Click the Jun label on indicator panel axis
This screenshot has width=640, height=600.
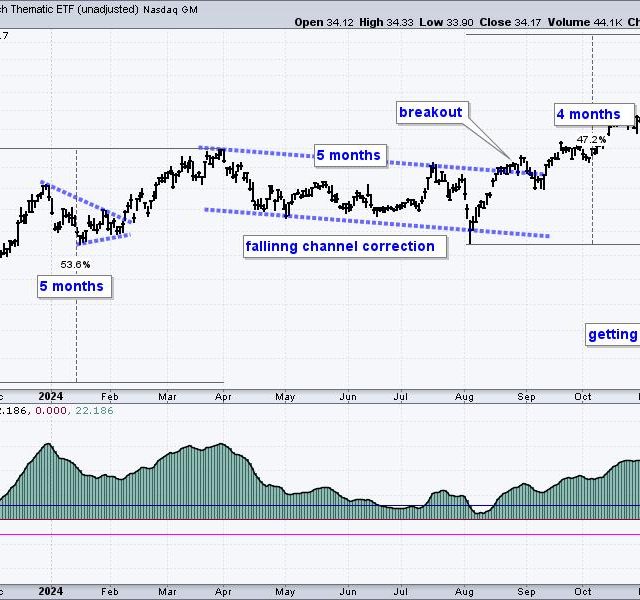(x=347, y=589)
